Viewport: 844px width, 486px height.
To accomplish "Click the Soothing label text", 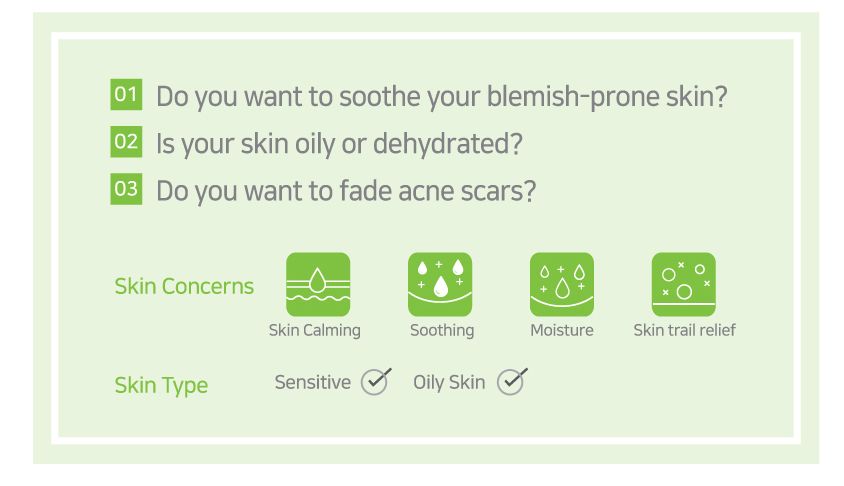I will pyautogui.click(x=442, y=330).
